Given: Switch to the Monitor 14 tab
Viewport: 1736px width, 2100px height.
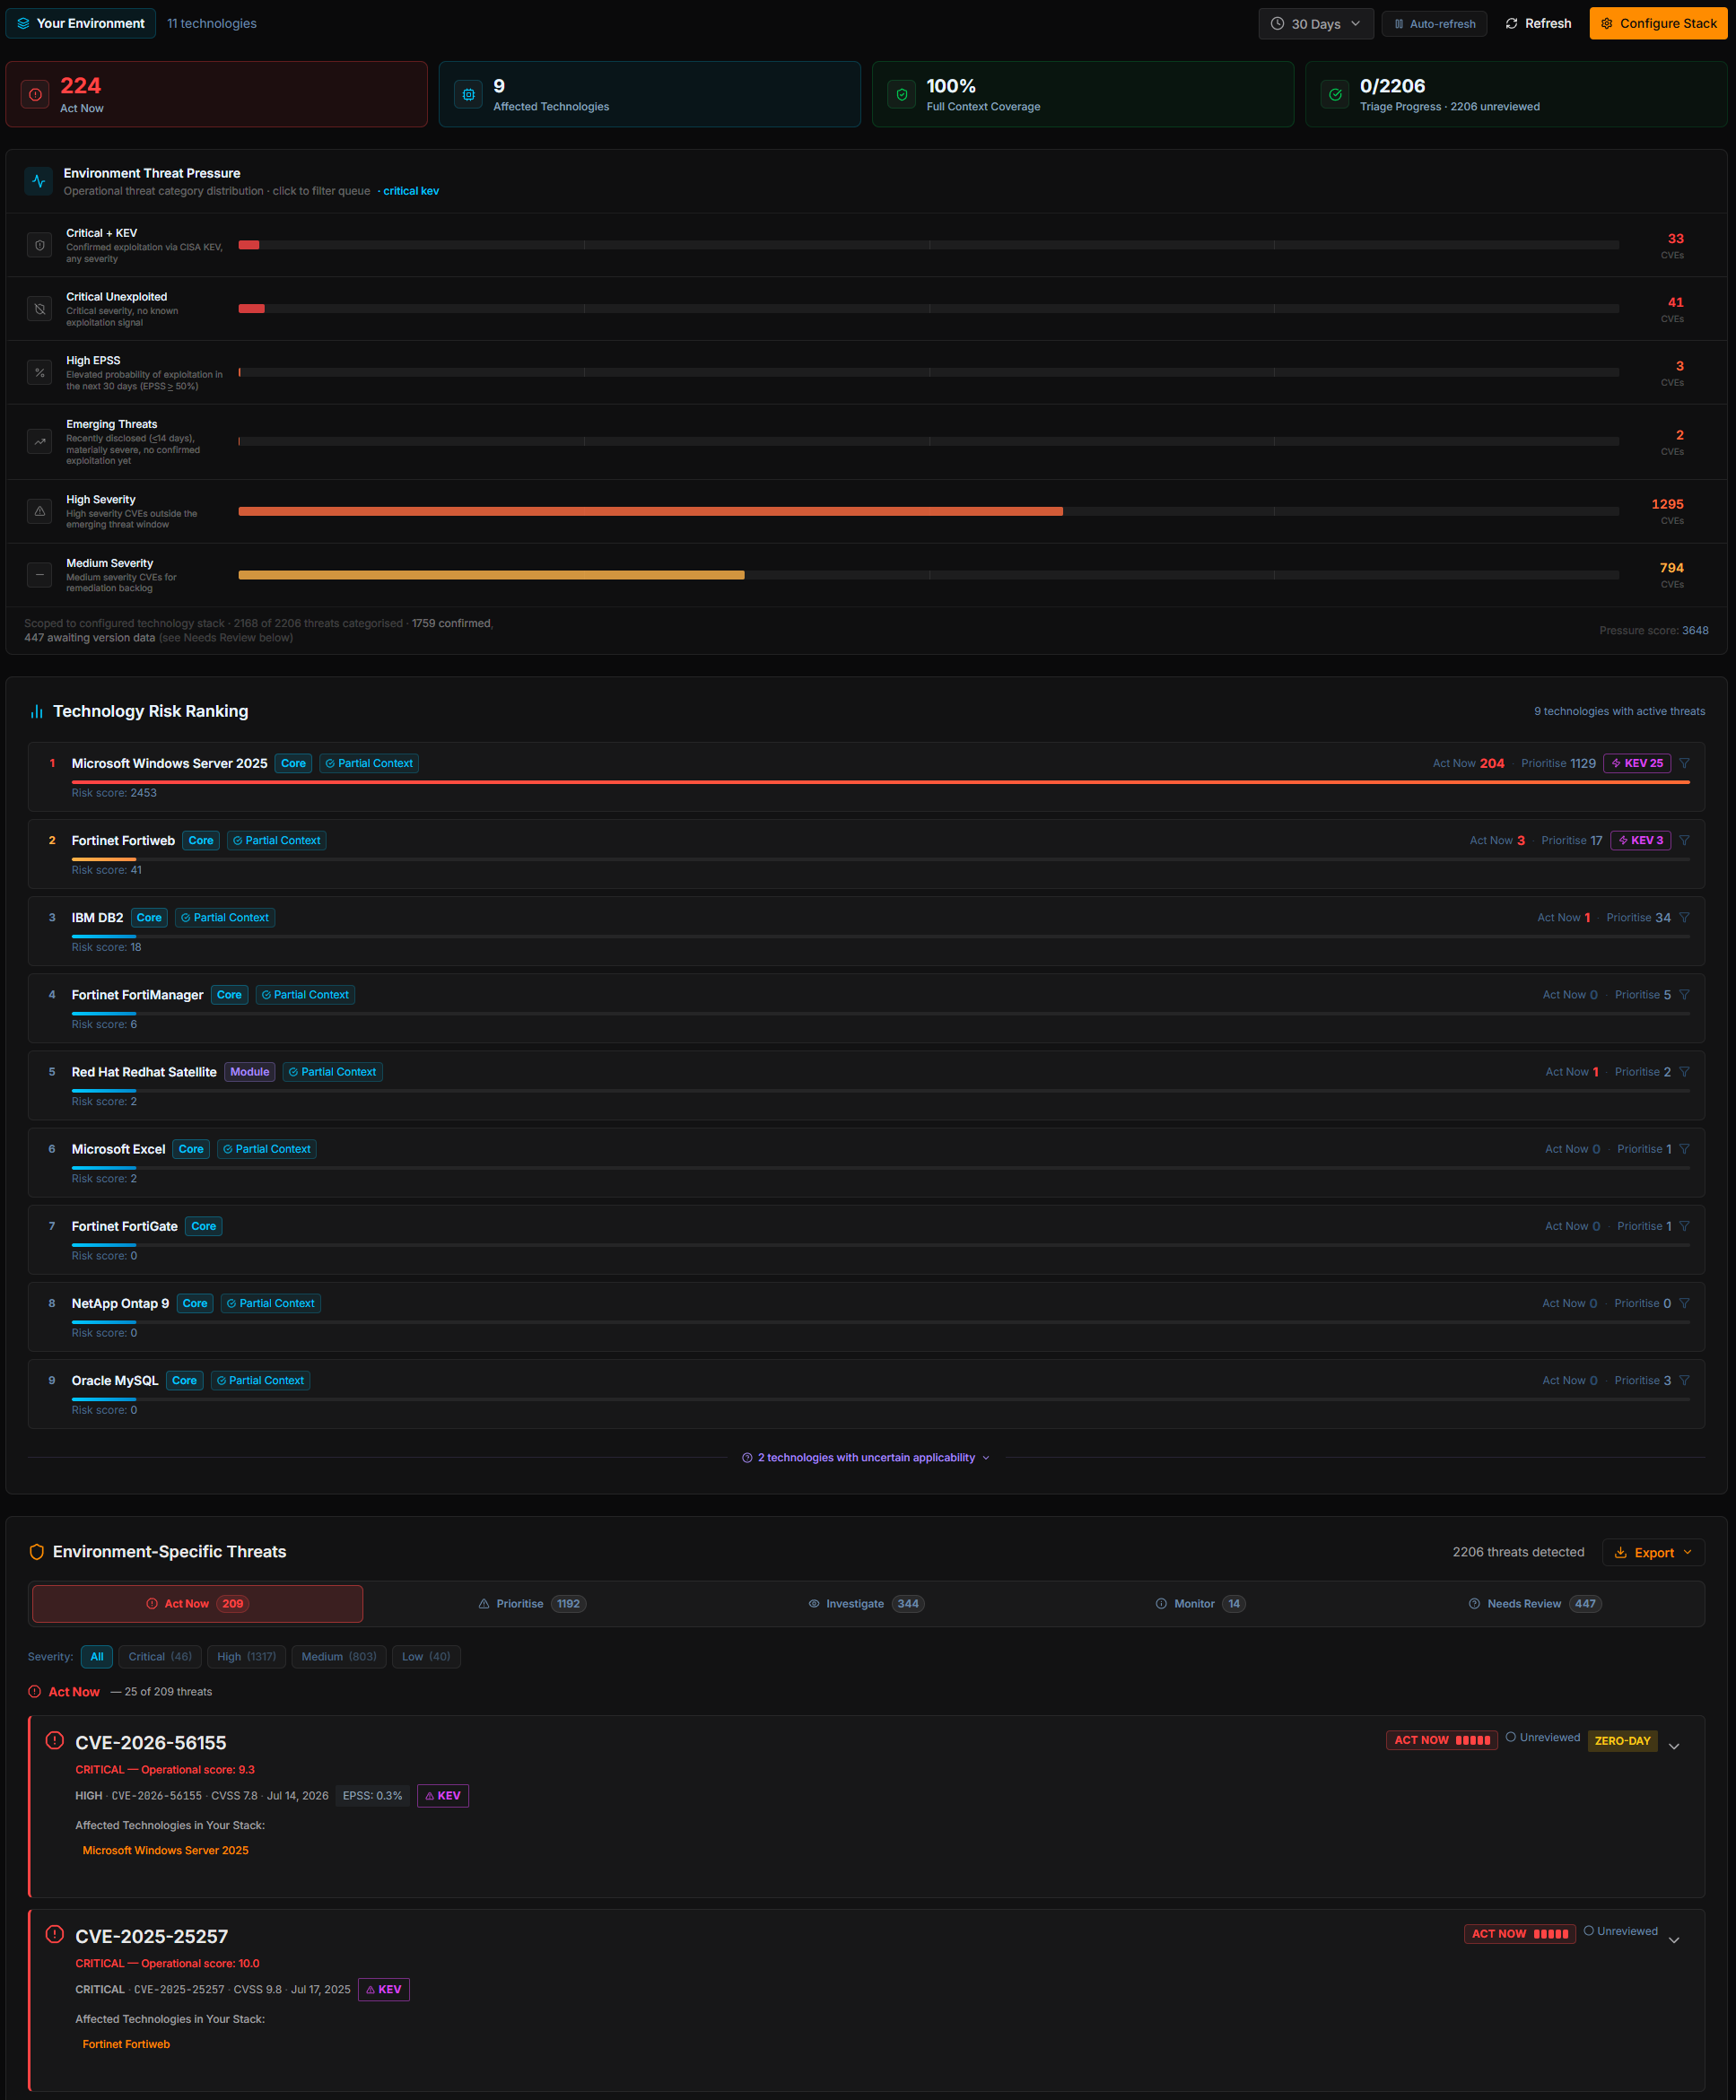Looking at the screenshot, I should coord(1200,1604).
